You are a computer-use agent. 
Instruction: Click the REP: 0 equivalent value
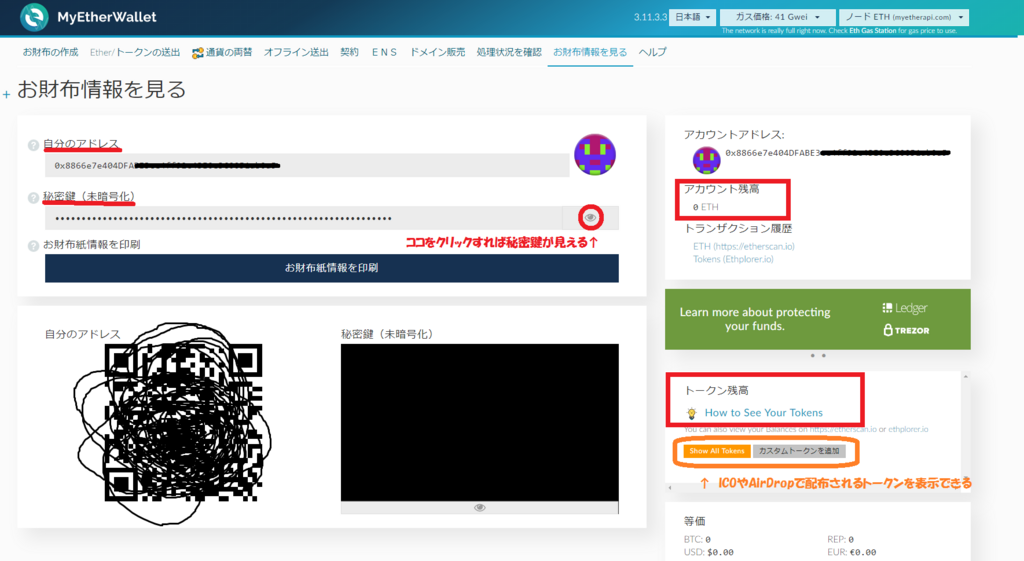[x=840, y=539]
